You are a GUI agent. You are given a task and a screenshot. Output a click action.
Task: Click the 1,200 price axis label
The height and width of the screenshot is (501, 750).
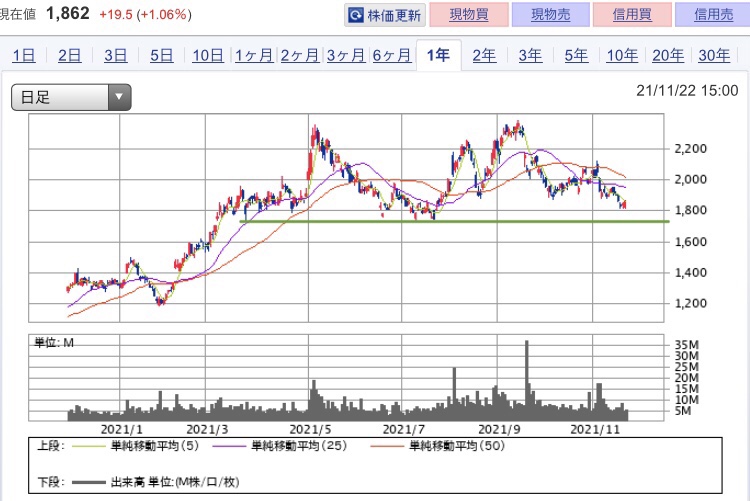point(690,303)
